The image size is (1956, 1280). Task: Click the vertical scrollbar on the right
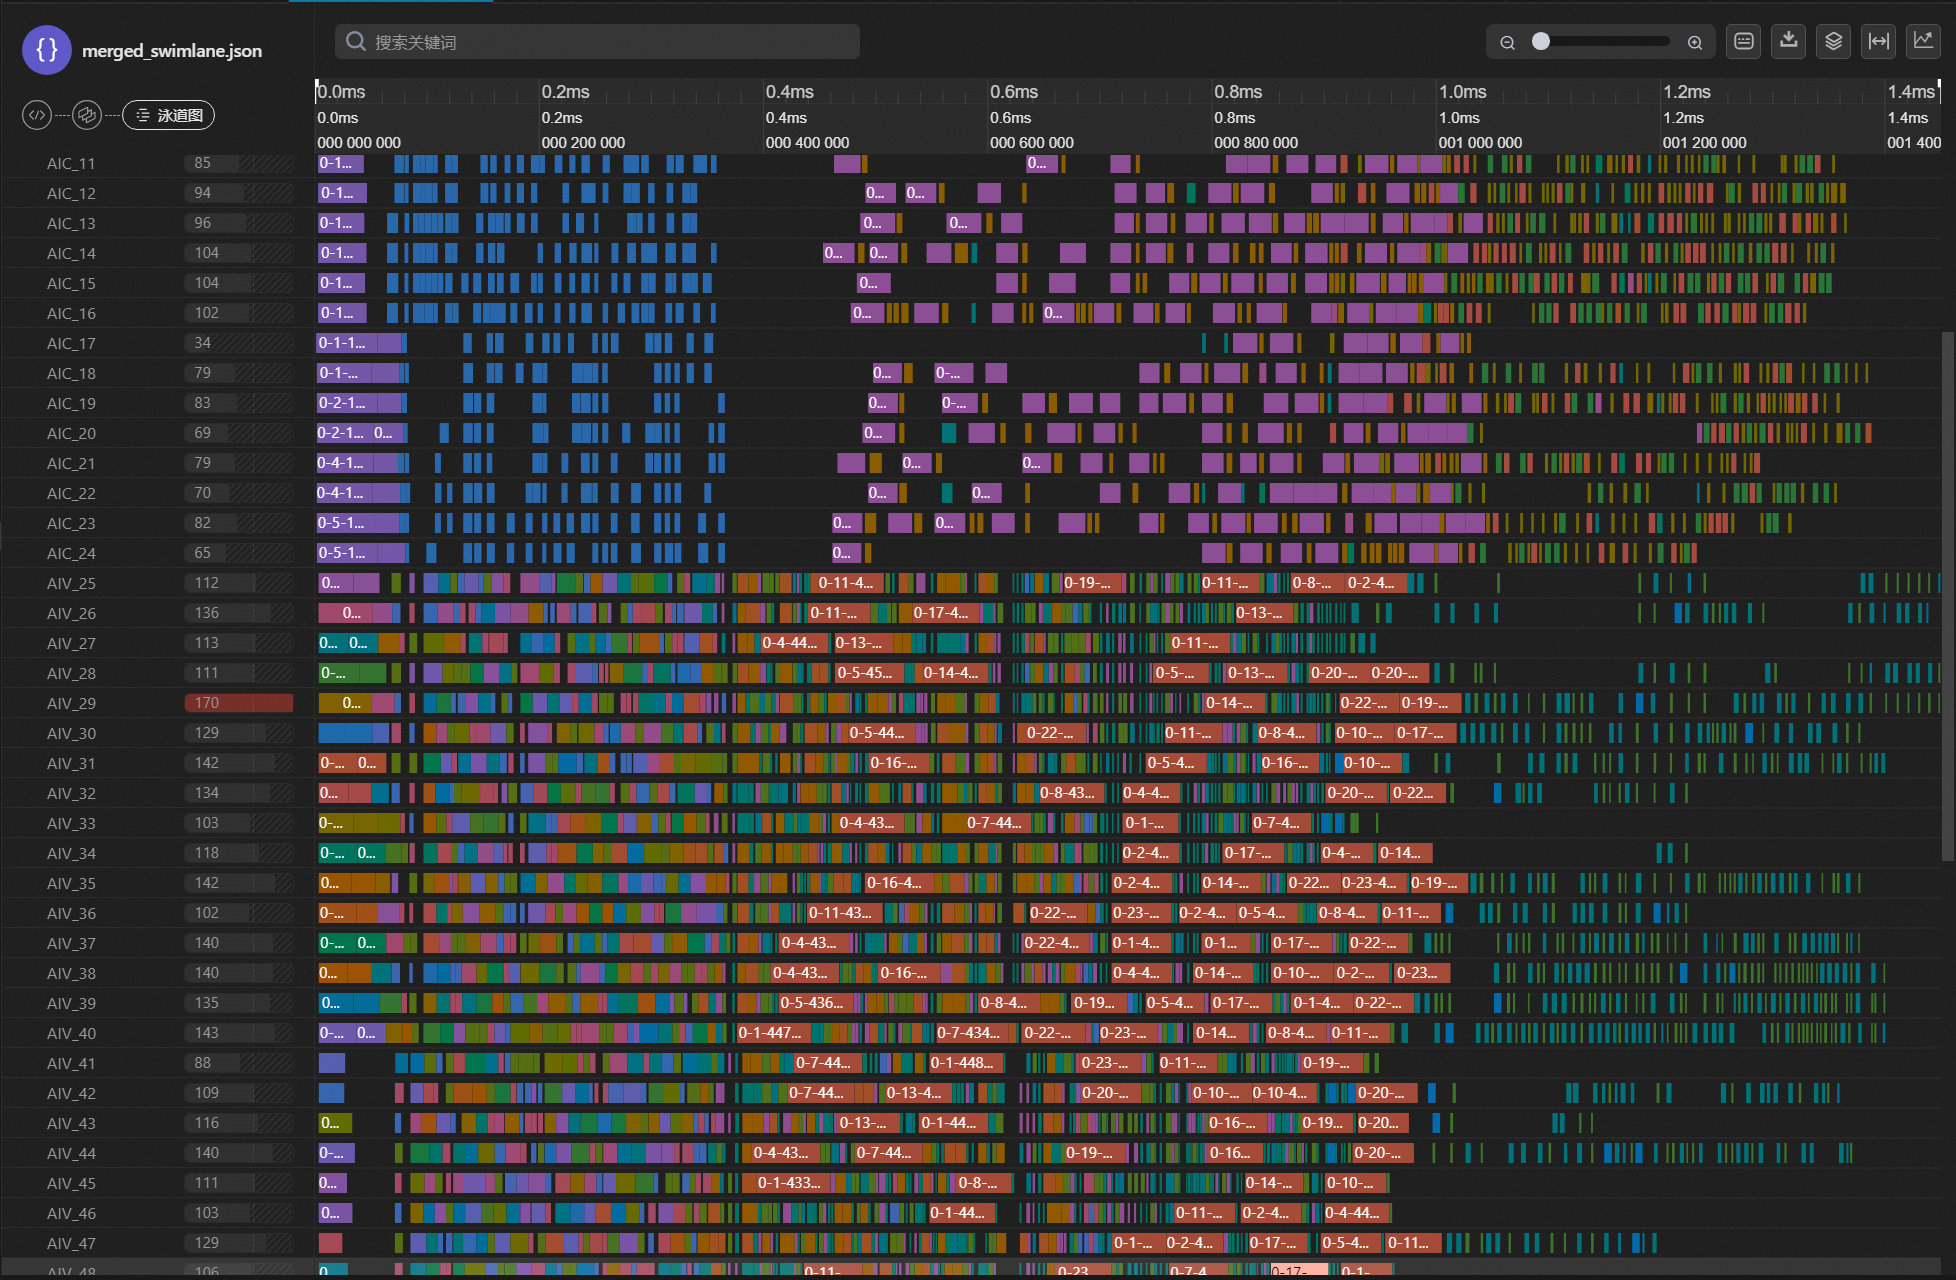(x=1947, y=595)
